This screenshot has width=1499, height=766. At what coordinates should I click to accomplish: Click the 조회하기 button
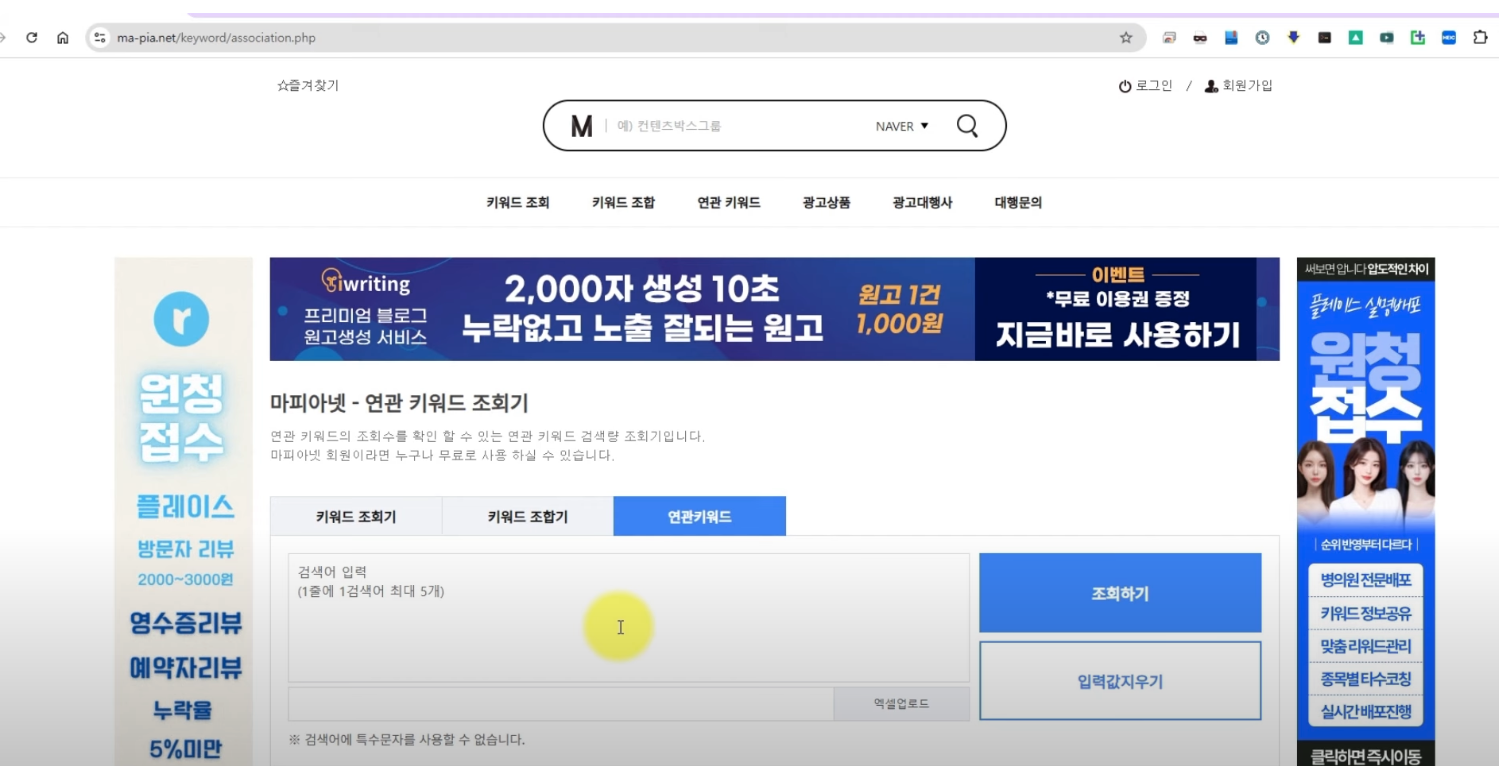point(1119,592)
